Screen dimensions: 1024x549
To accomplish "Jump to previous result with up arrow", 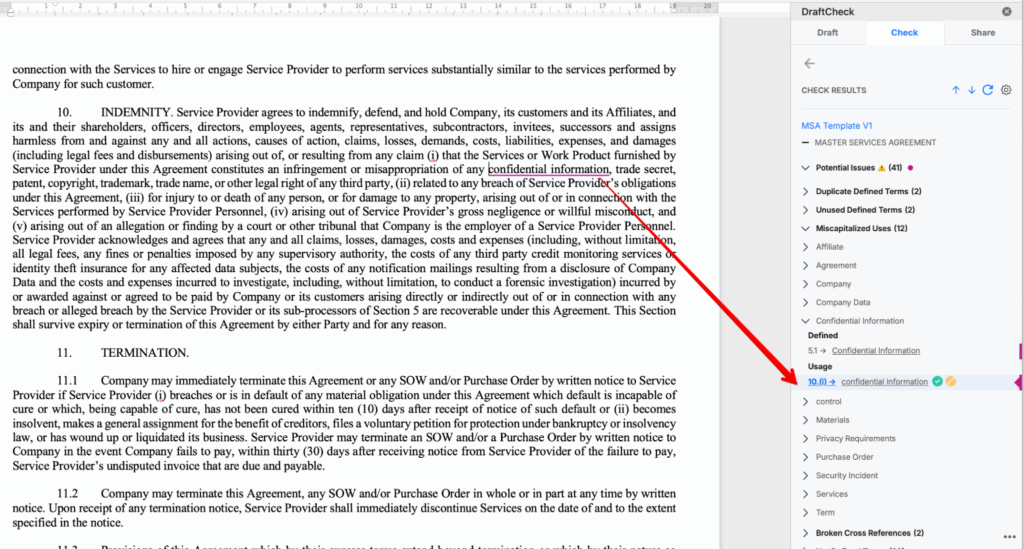I will tap(955, 90).
